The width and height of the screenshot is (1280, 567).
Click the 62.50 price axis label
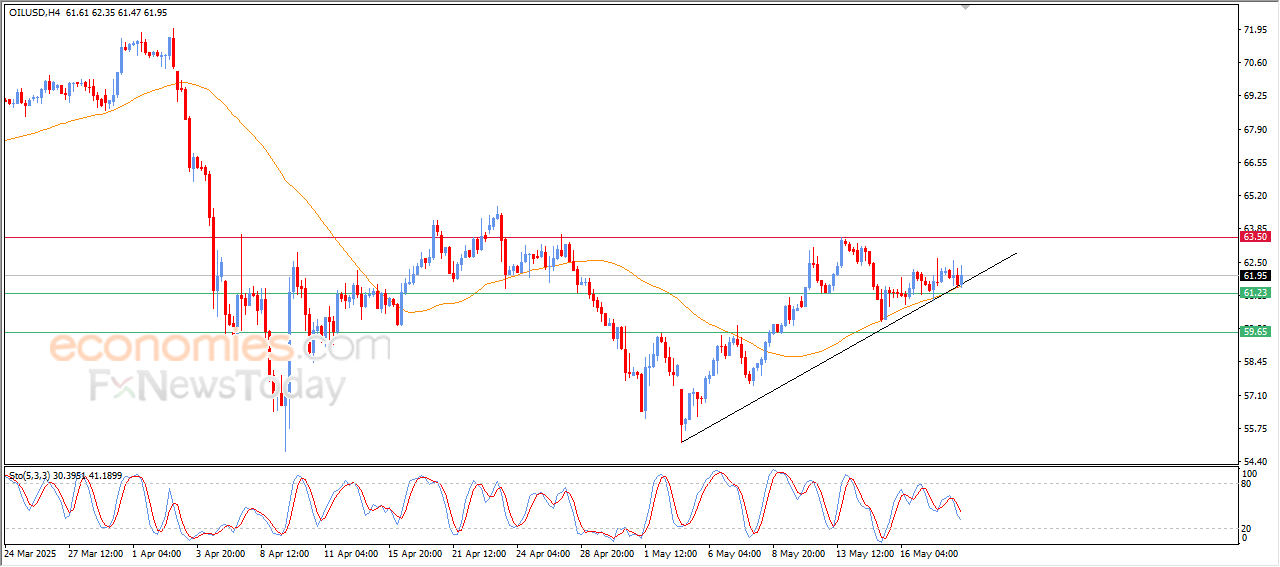coord(1255,262)
